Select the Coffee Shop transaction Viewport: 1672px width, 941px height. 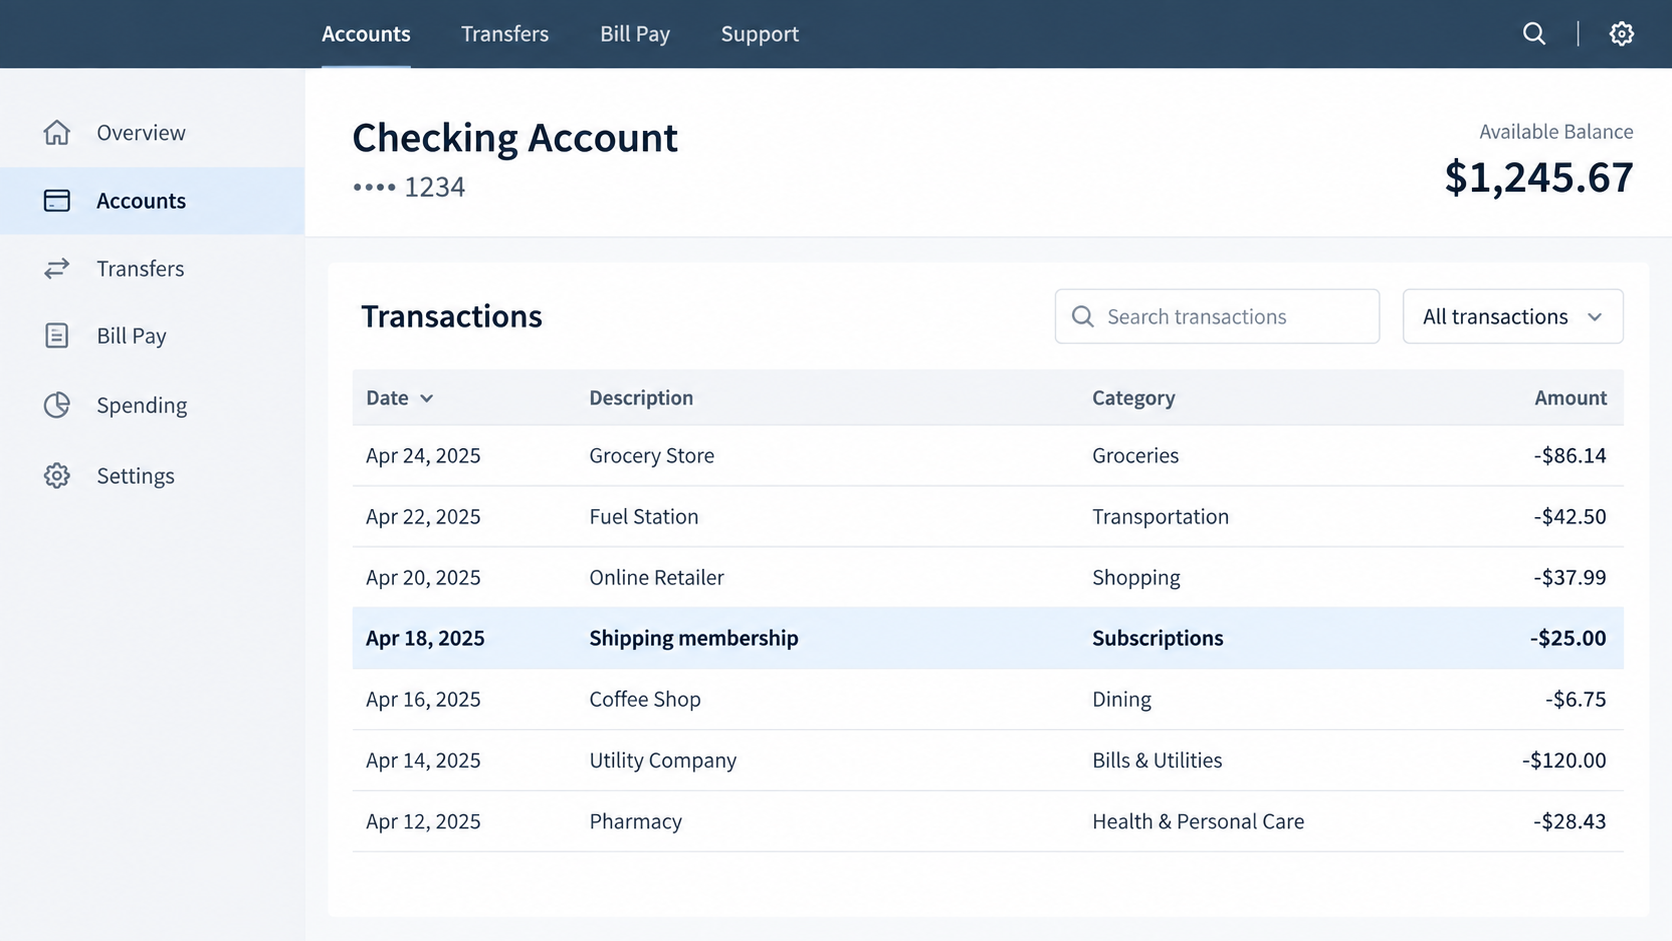(988, 699)
